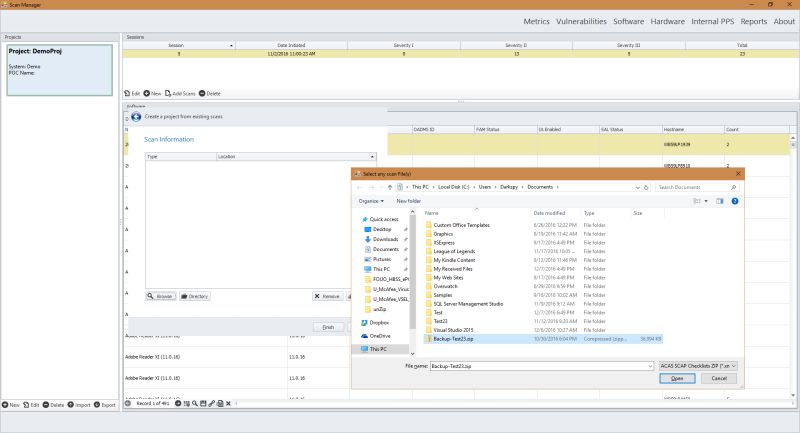Open the view options dropdown arrow
Image resolution: width=800 pixels, height=433 pixels.
coord(706,201)
